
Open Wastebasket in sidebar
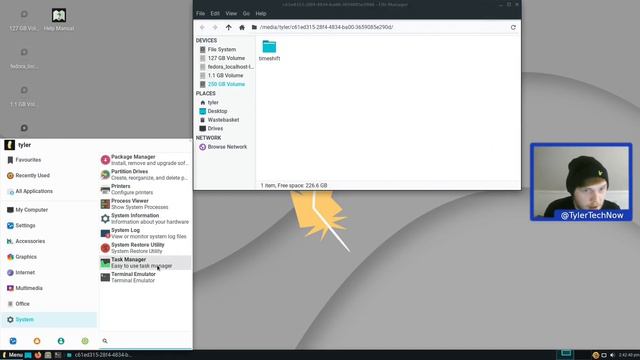(224, 120)
